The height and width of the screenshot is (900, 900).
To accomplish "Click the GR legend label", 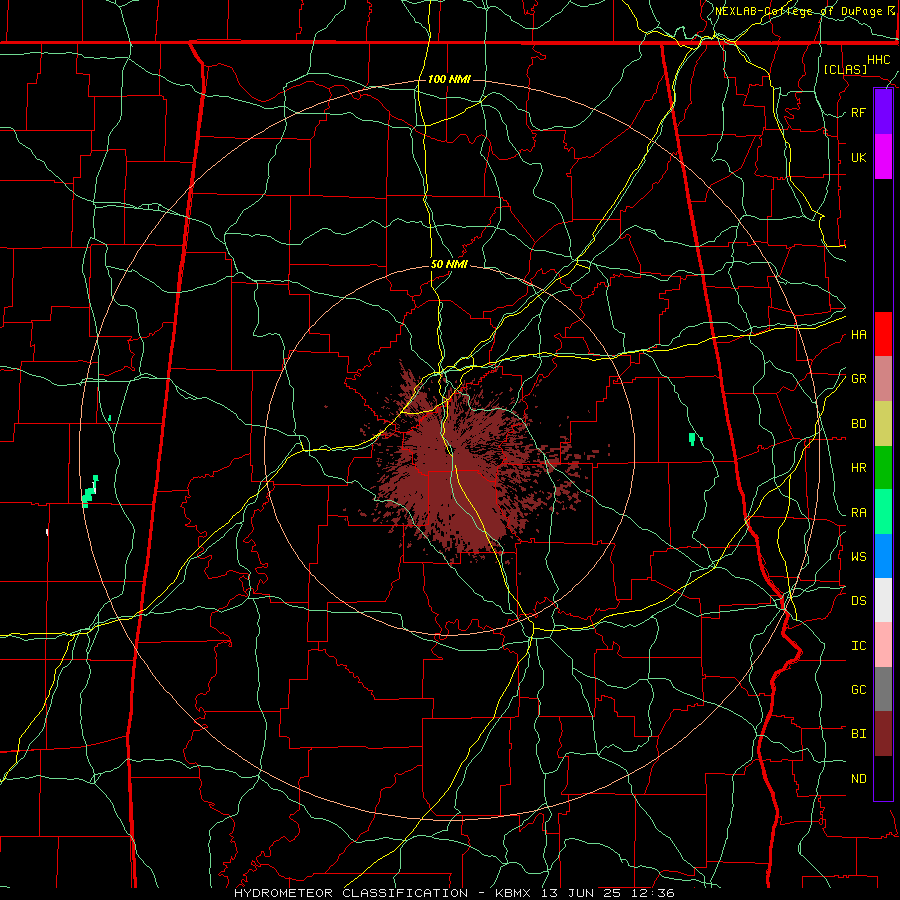I will [x=858, y=378].
